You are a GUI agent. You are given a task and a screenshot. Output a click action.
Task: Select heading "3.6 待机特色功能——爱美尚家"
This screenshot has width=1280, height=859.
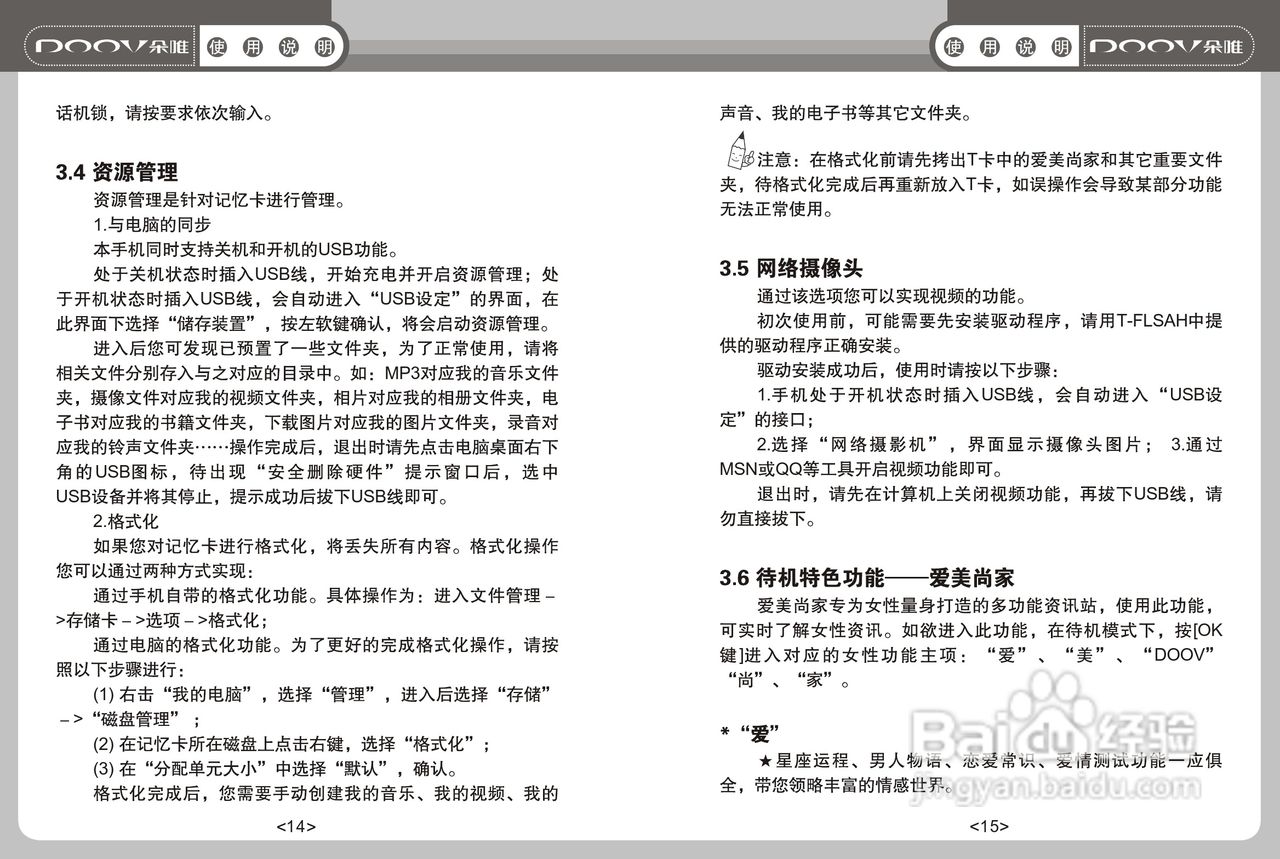(x=867, y=578)
